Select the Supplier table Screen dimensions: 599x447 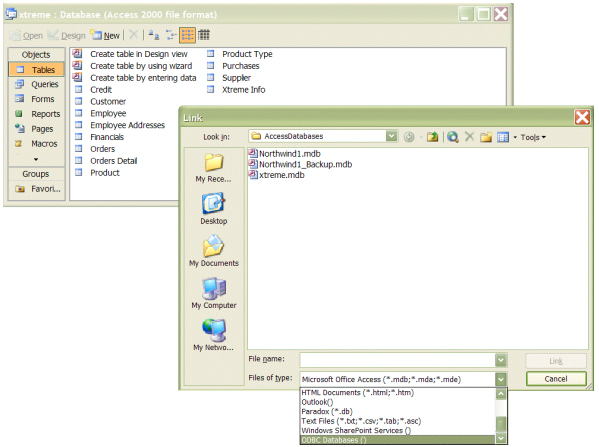pos(229,78)
